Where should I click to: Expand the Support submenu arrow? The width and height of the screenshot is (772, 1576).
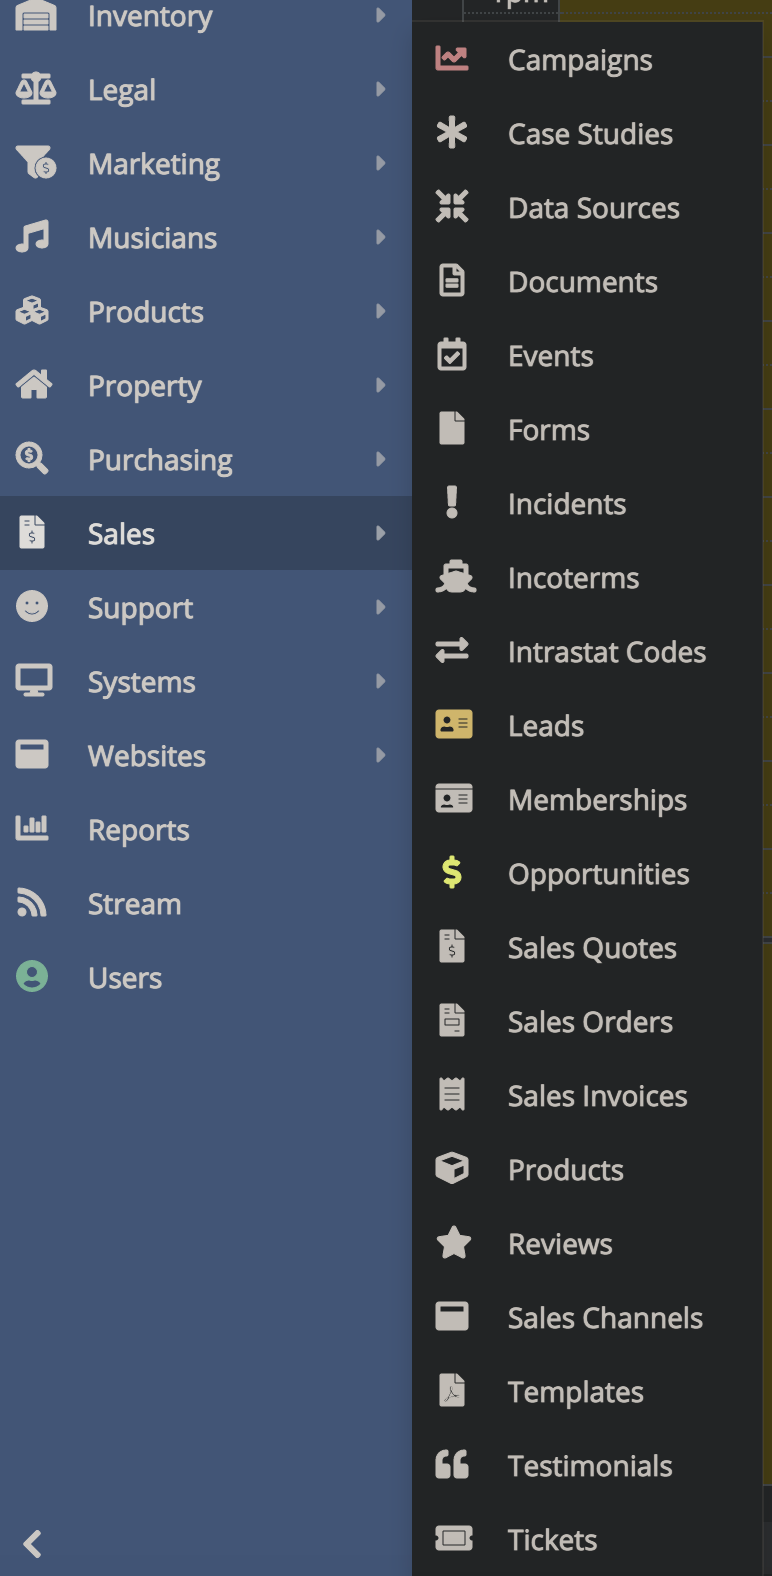[x=380, y=607]
